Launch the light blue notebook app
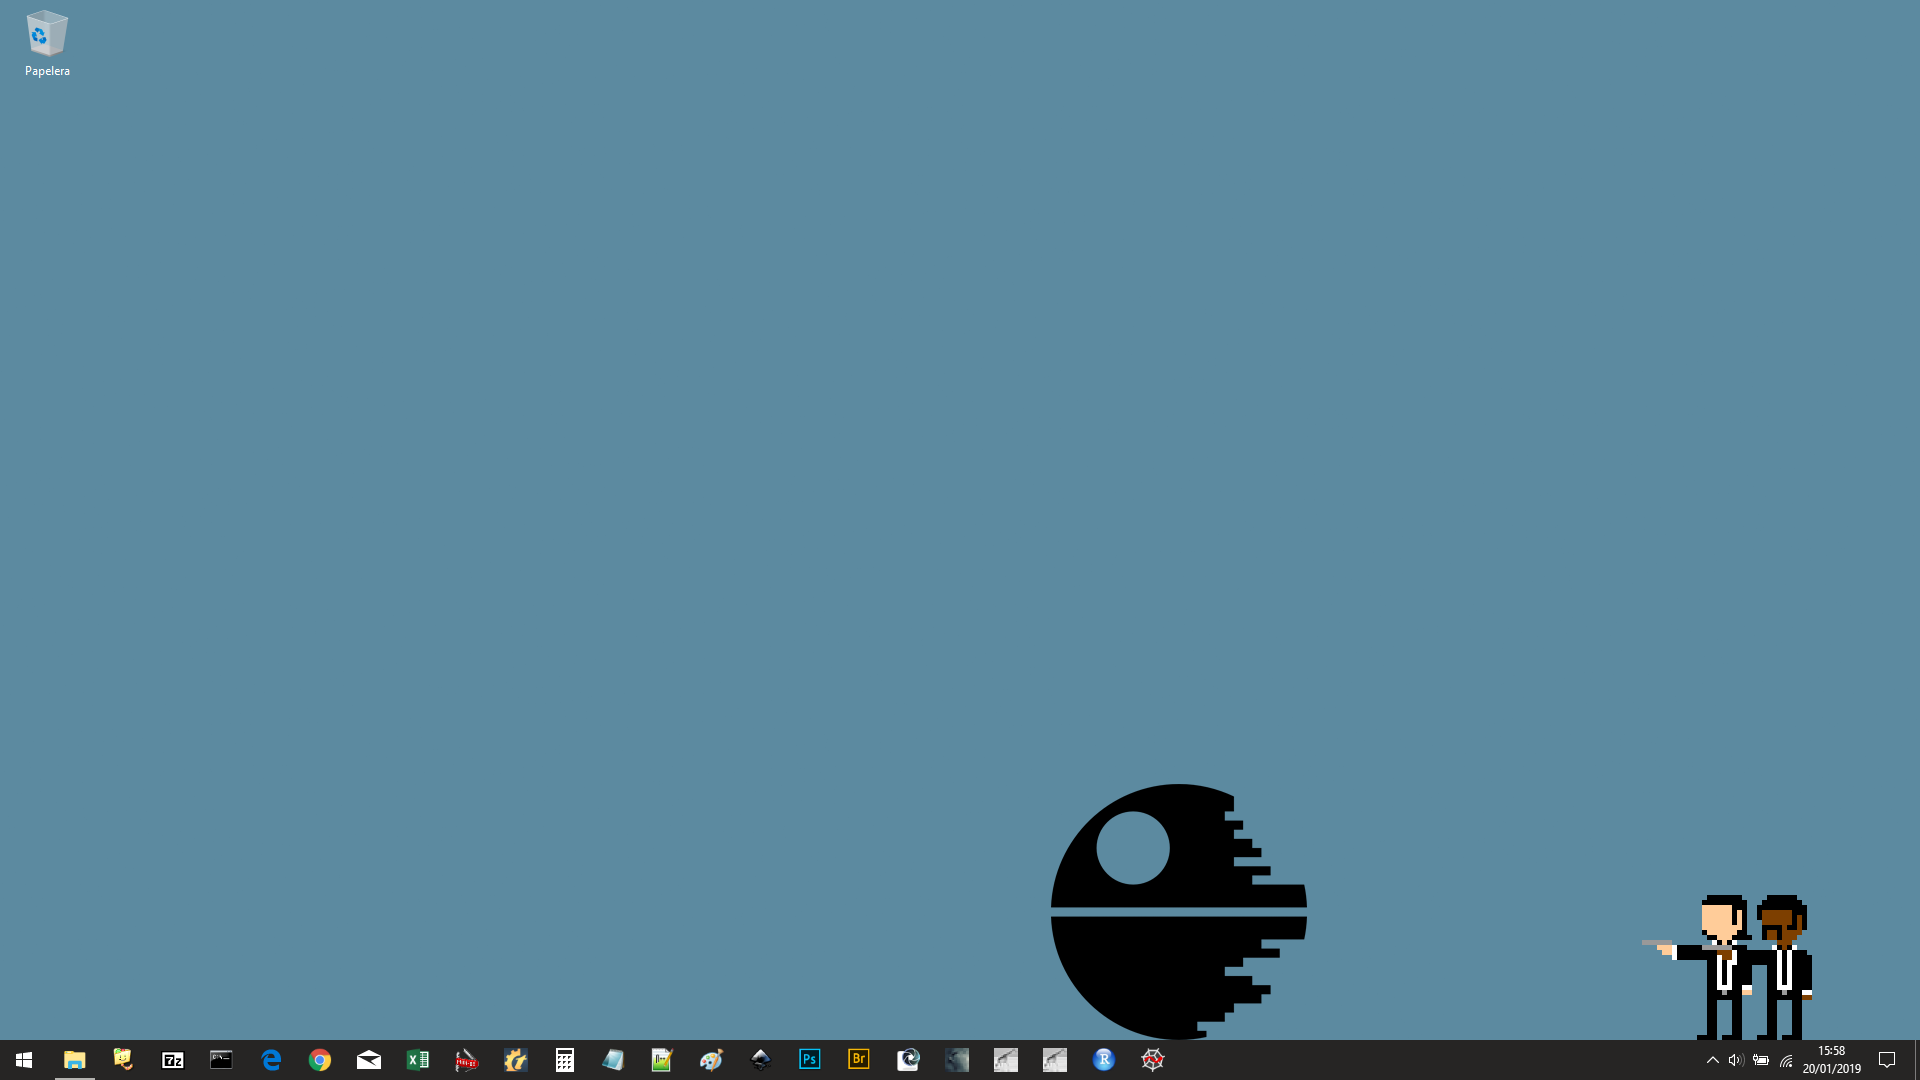The width and height of the screenshot is (1920, 1080). click(x=613, y=1060)
